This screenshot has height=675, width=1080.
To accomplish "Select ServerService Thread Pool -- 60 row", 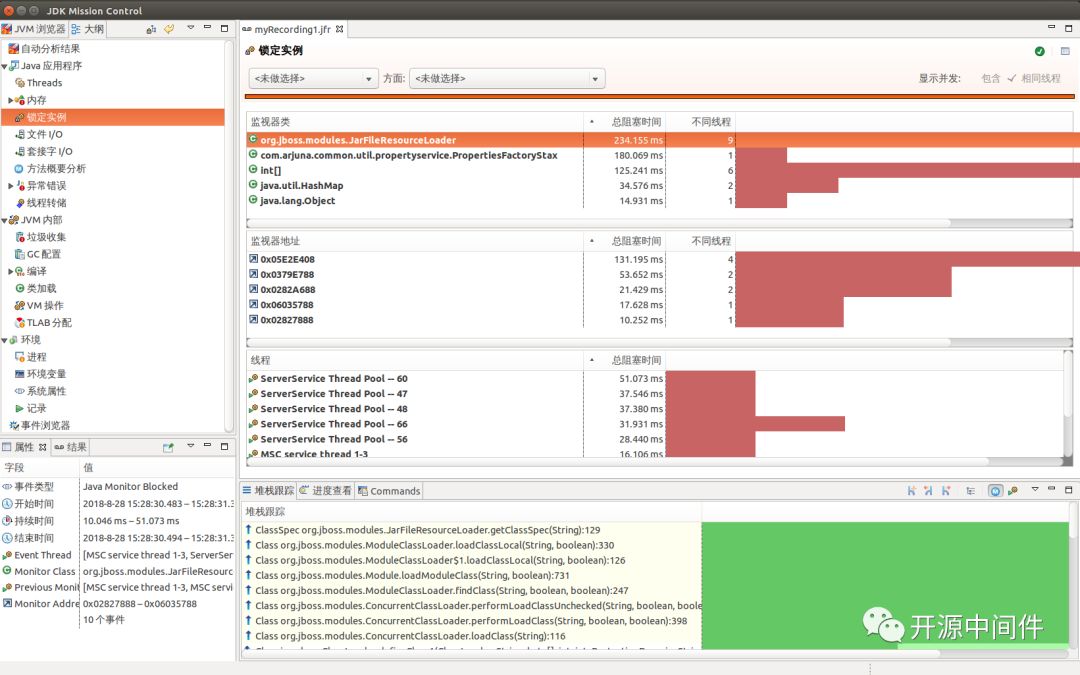I will [x=654, y=378].
